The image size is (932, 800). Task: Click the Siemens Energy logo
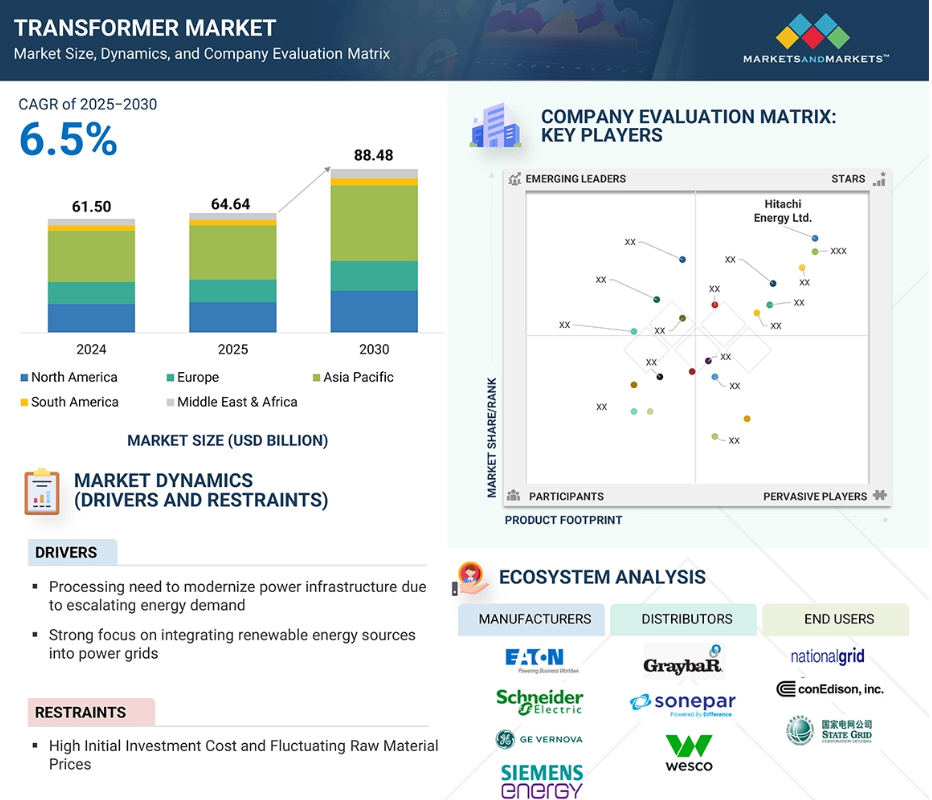[x=541, y=781]
